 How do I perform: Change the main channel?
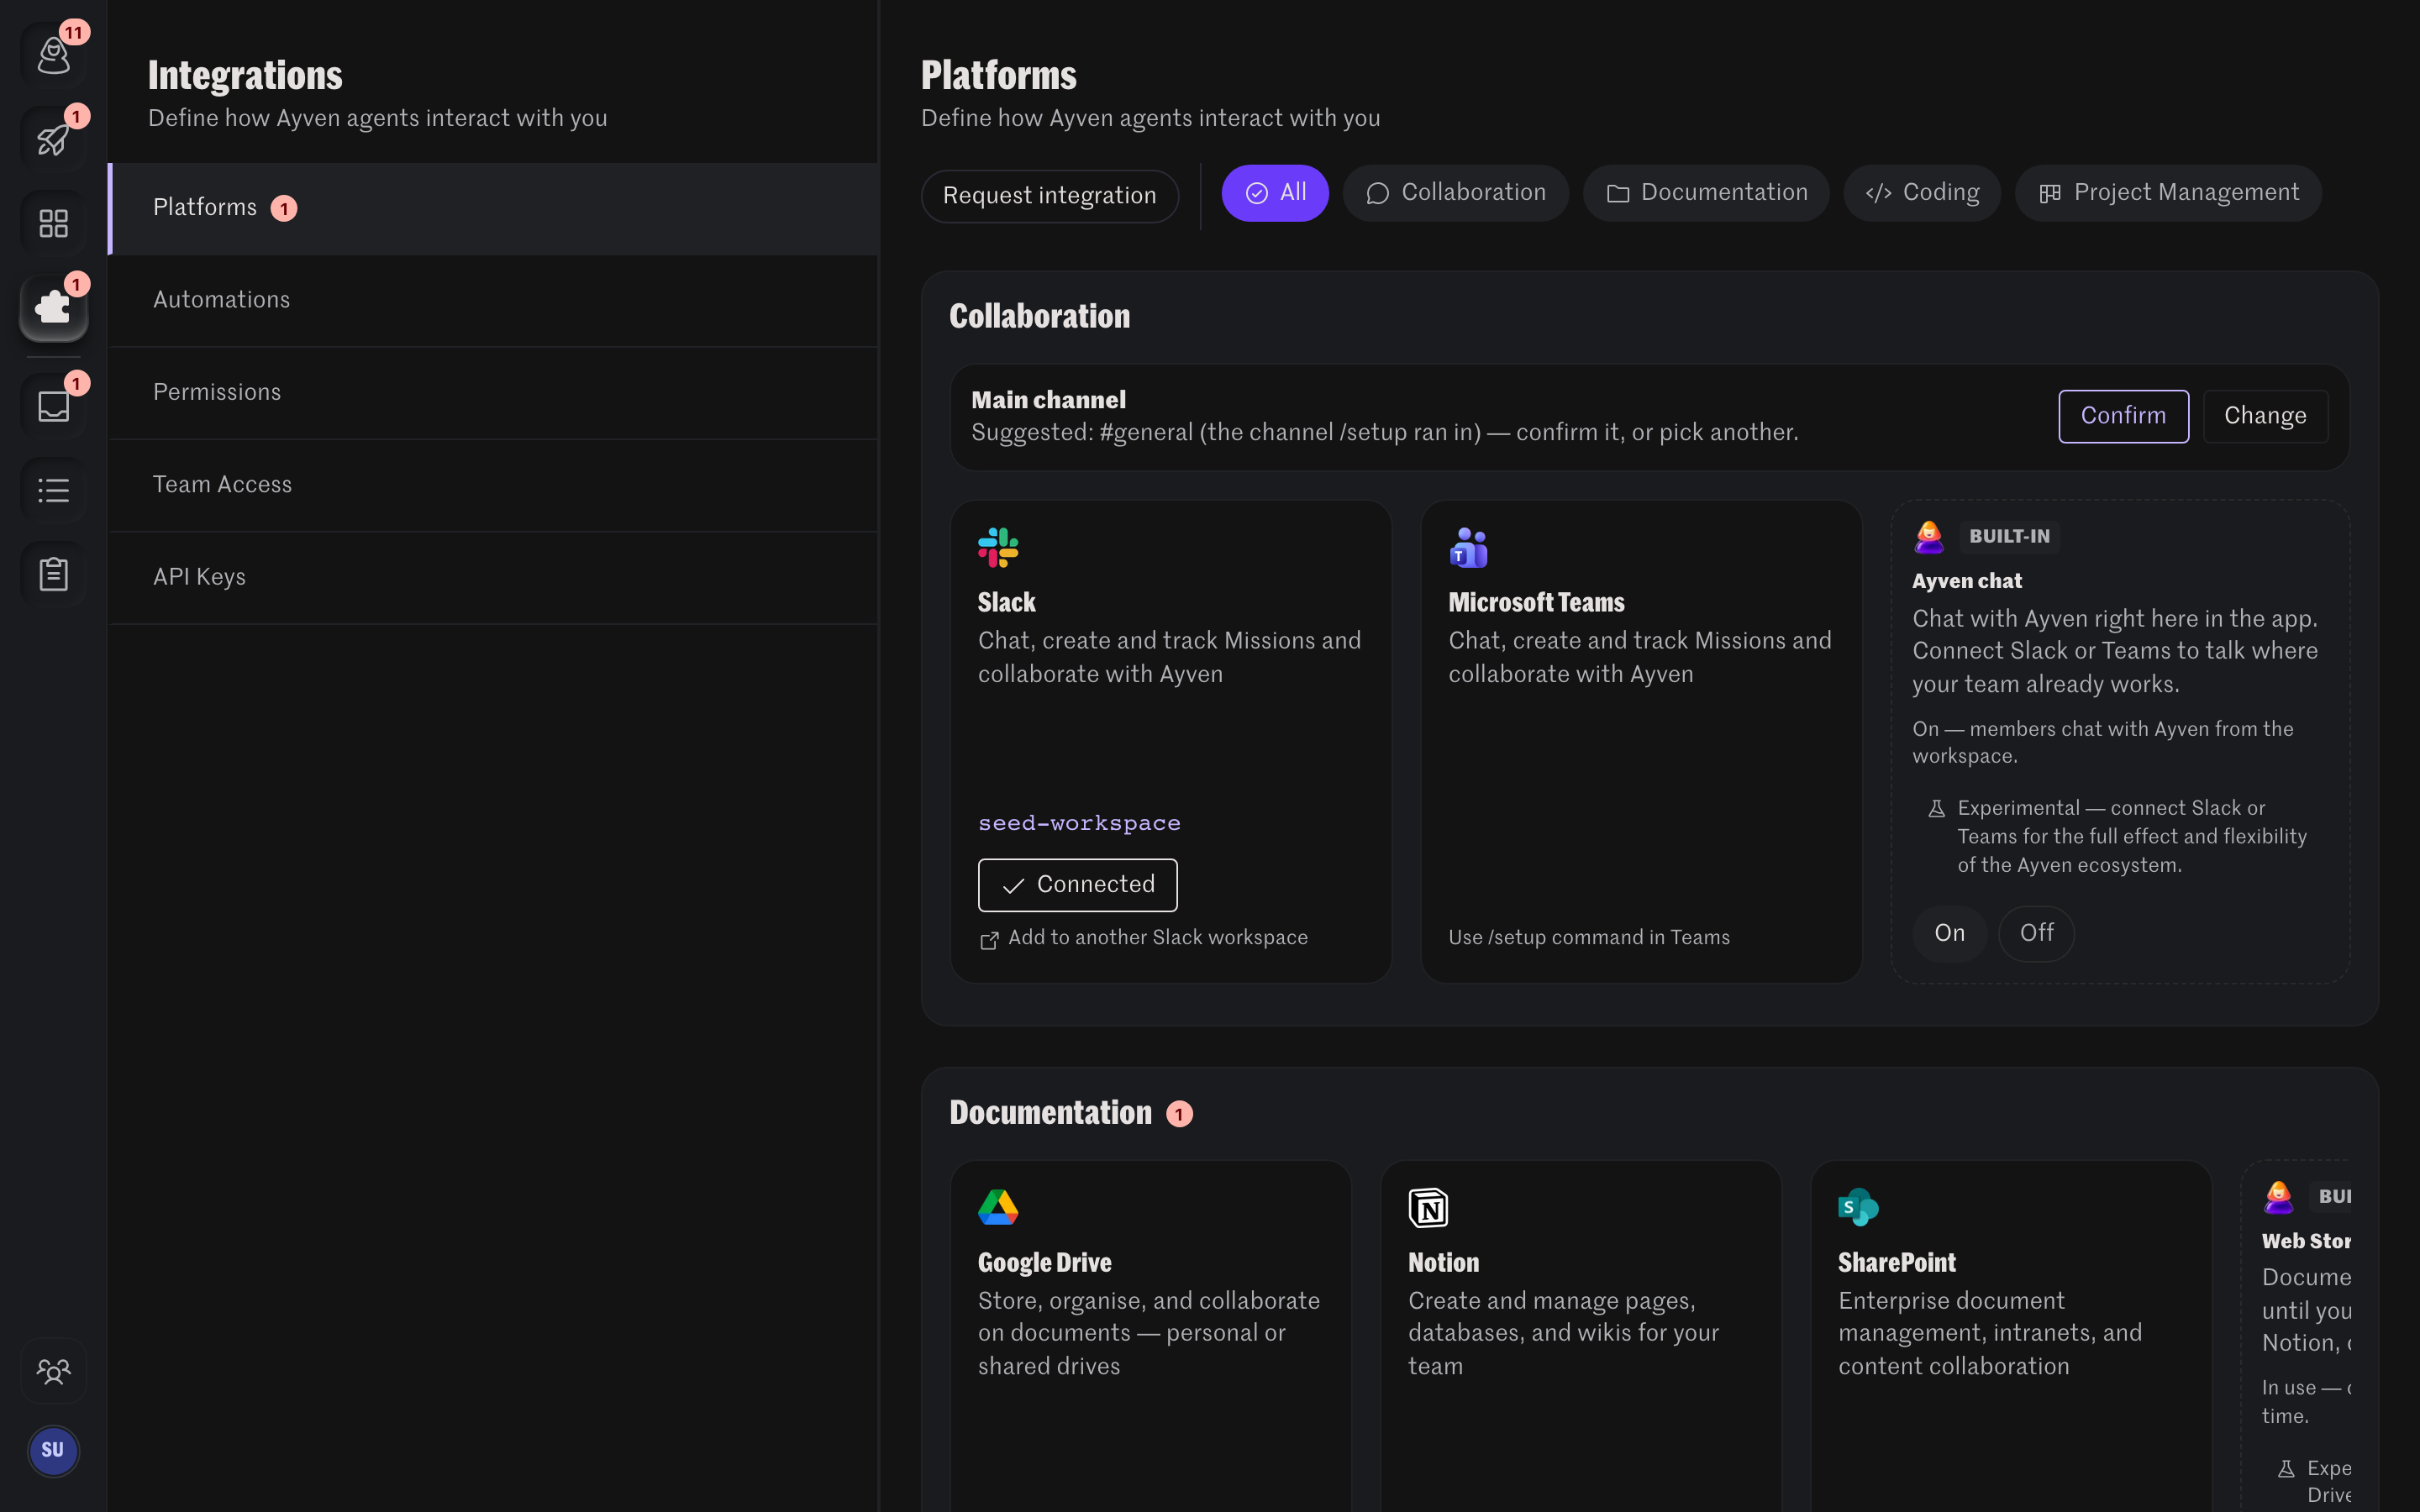[2265, 416]
